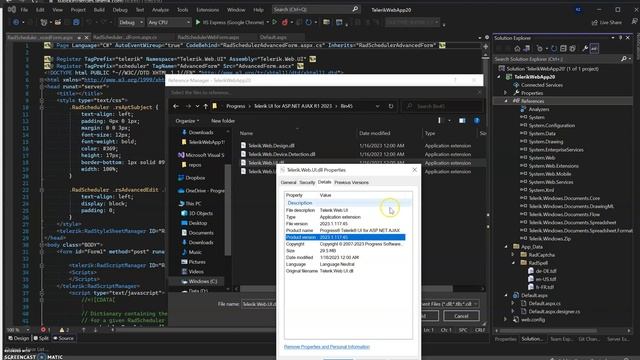The width and height of the screenshot is (640, 360).
Task: Click the blue back navigation circle in toolbar
Action: 16,22
